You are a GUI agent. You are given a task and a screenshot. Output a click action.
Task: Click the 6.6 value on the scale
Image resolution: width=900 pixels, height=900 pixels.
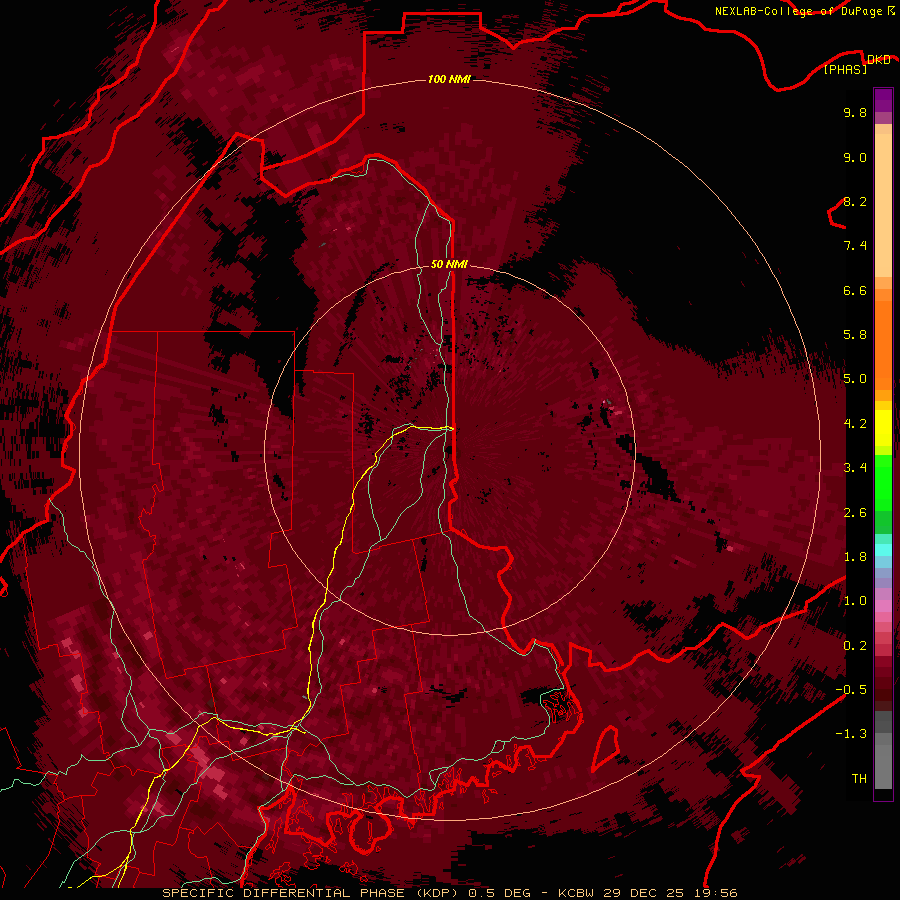tap(855, 290)
